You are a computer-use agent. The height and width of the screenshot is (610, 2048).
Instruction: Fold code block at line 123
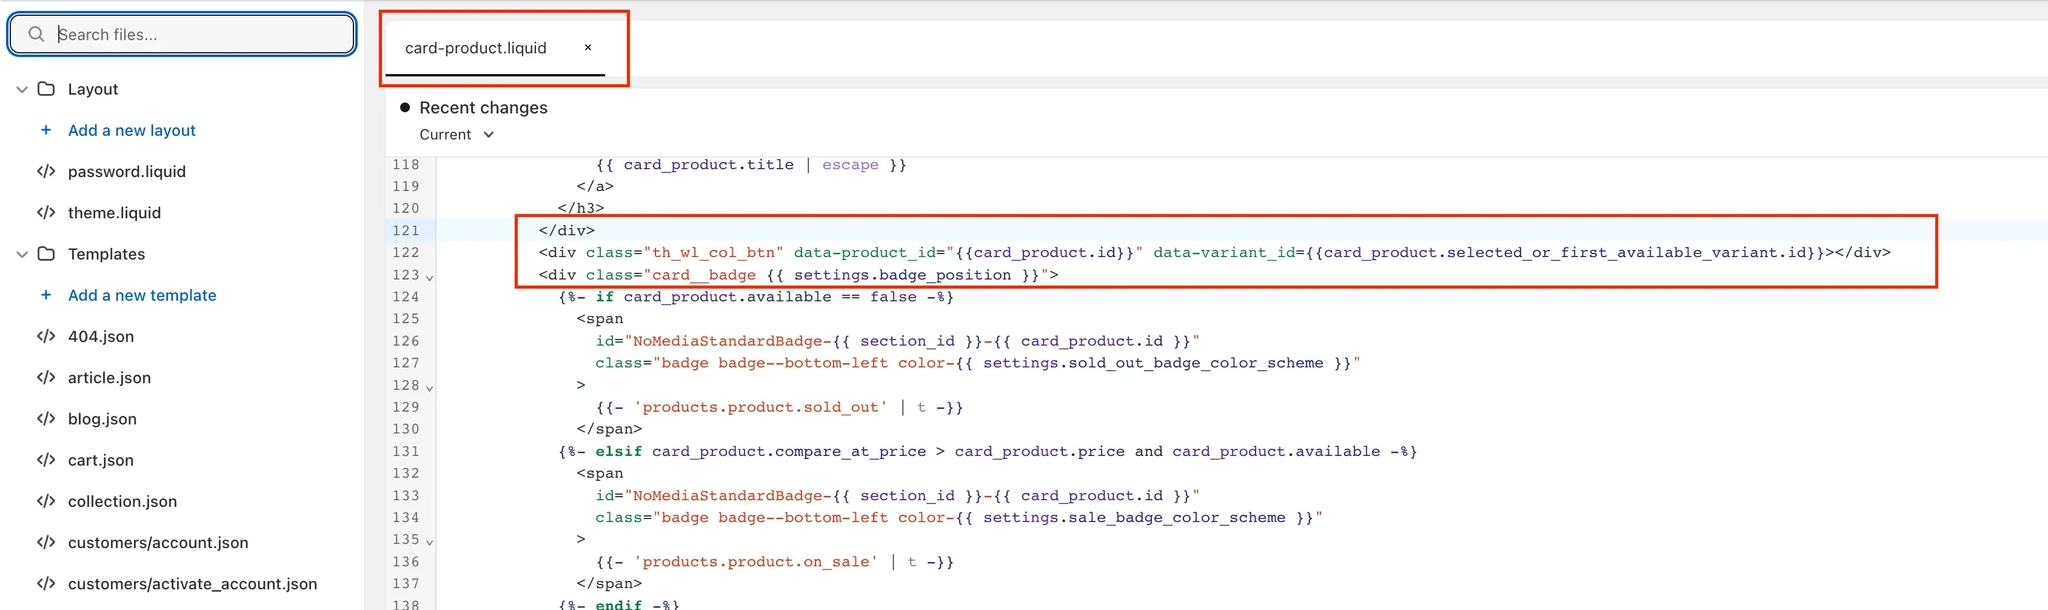point(430,277)
